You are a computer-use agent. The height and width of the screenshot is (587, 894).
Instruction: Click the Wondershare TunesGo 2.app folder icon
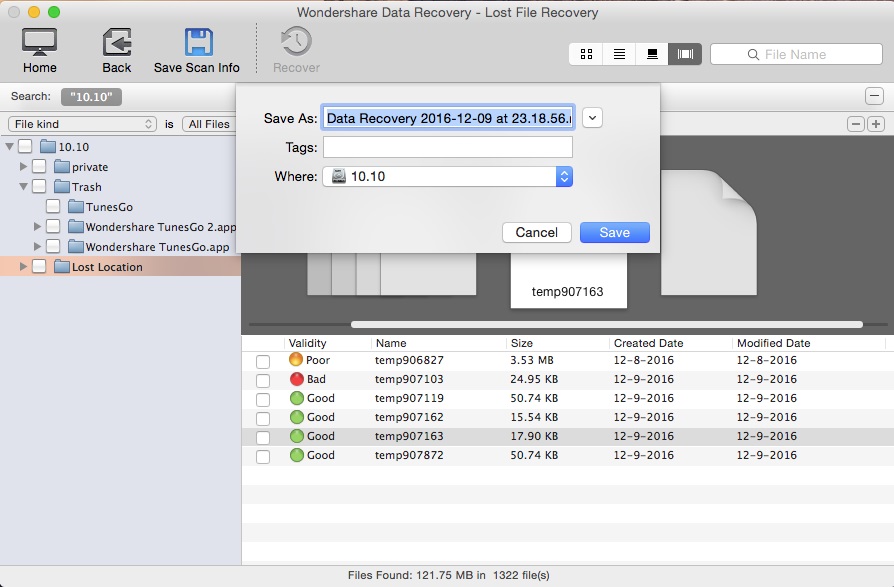(x=75, y=226)
